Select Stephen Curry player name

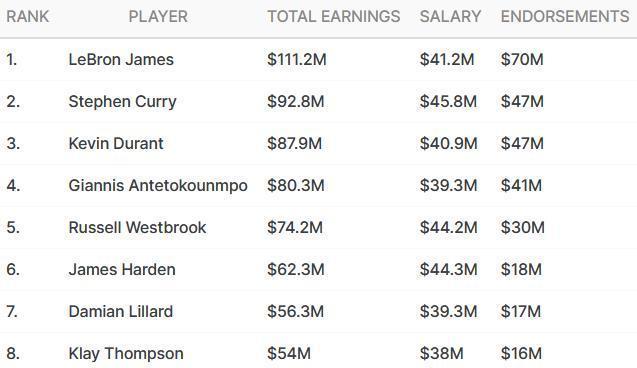pos(122,102)
